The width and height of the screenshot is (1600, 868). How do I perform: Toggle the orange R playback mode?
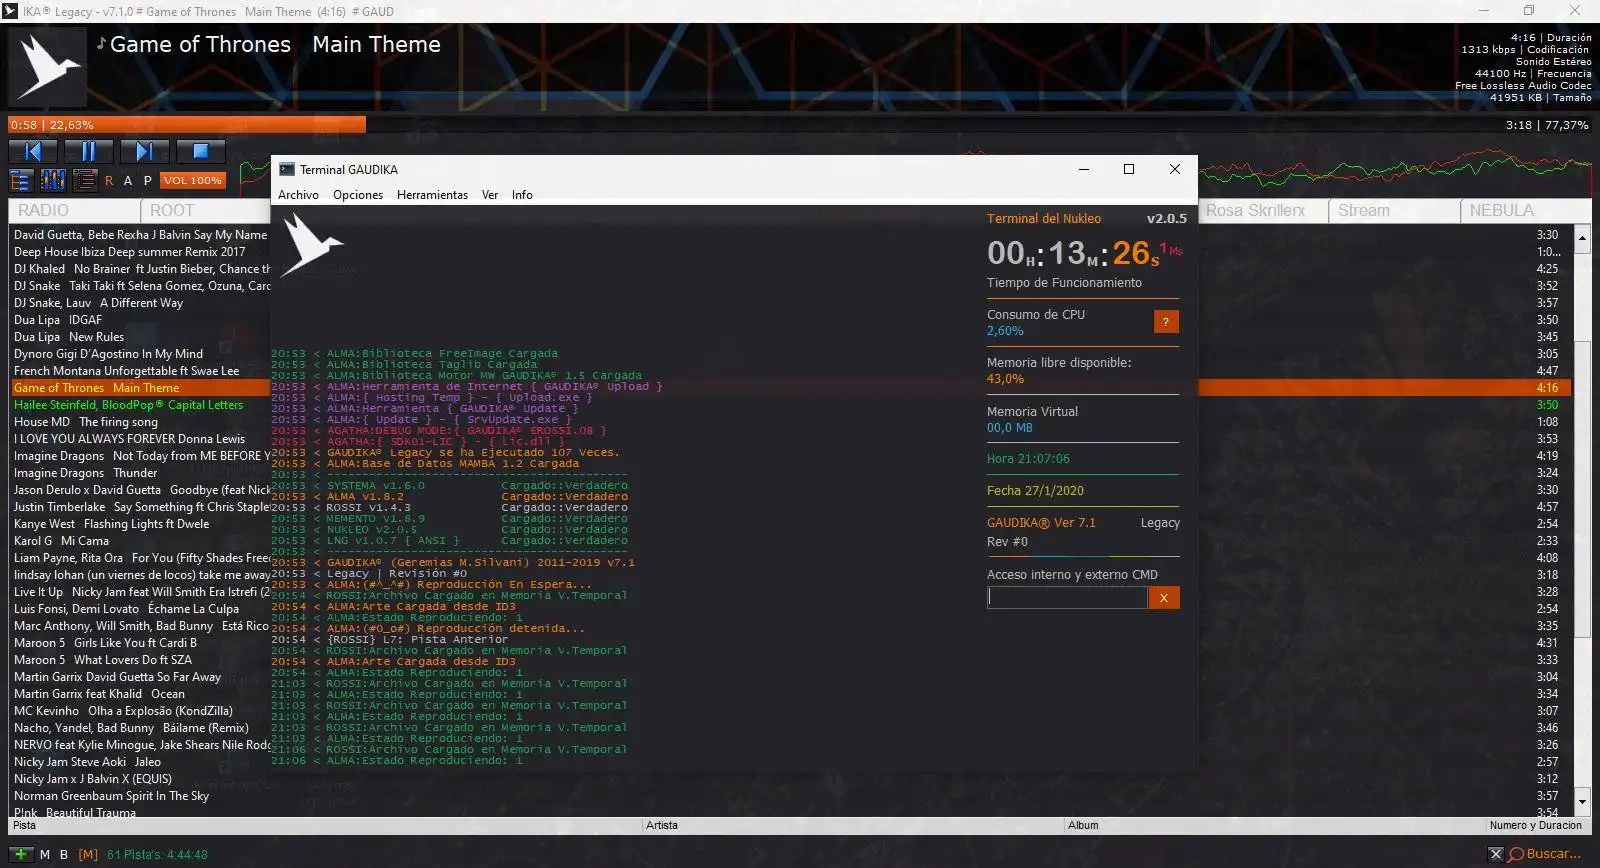click(109, 181)
